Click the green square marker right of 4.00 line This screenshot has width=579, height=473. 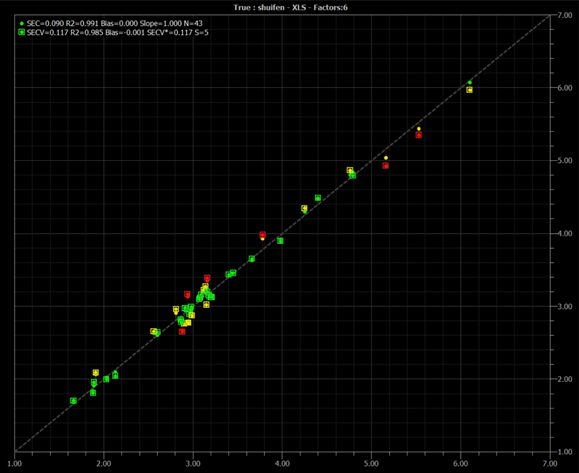coord(280,241)
